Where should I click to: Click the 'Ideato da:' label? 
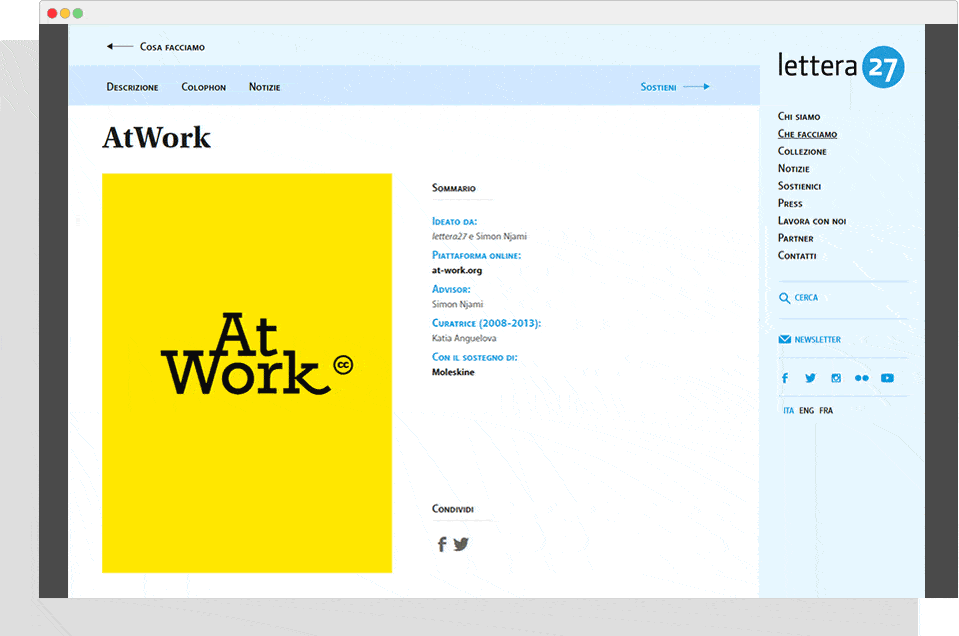point(454,221)
